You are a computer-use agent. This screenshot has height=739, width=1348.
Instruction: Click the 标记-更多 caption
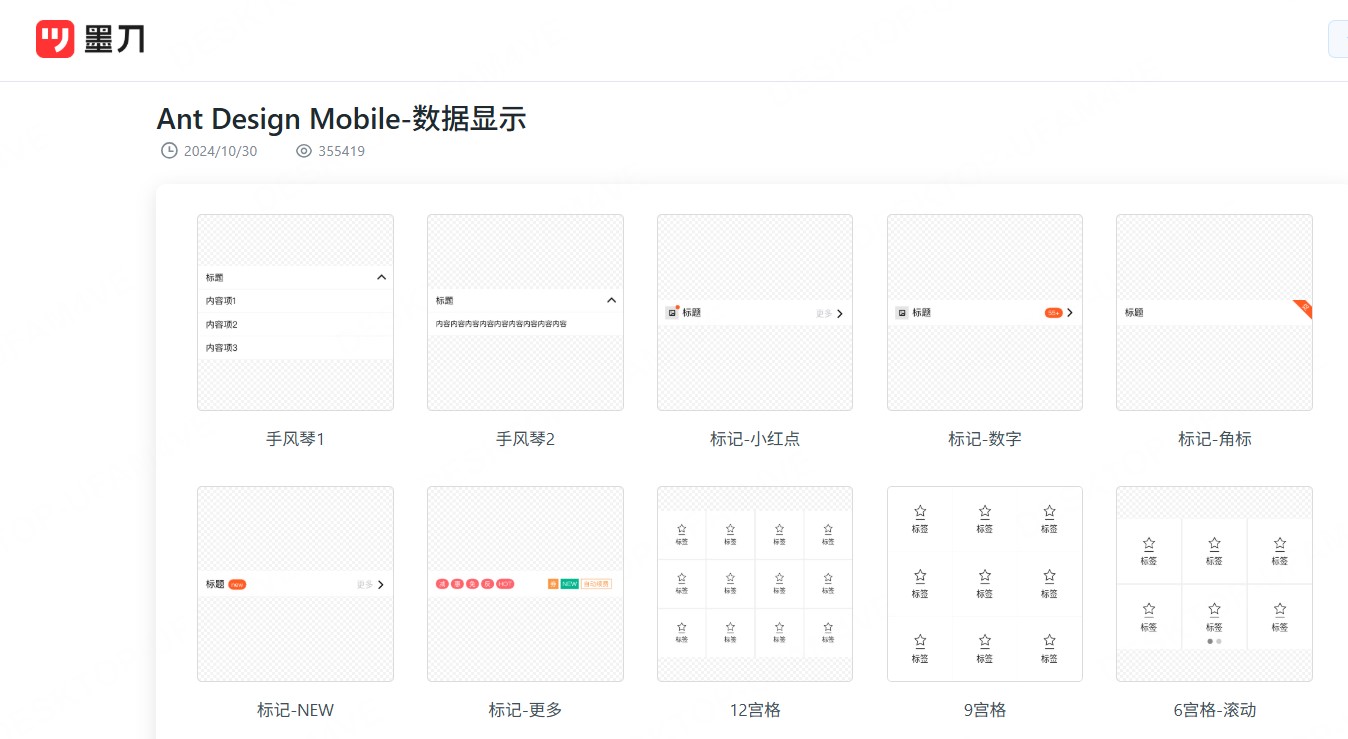(525, 710)
